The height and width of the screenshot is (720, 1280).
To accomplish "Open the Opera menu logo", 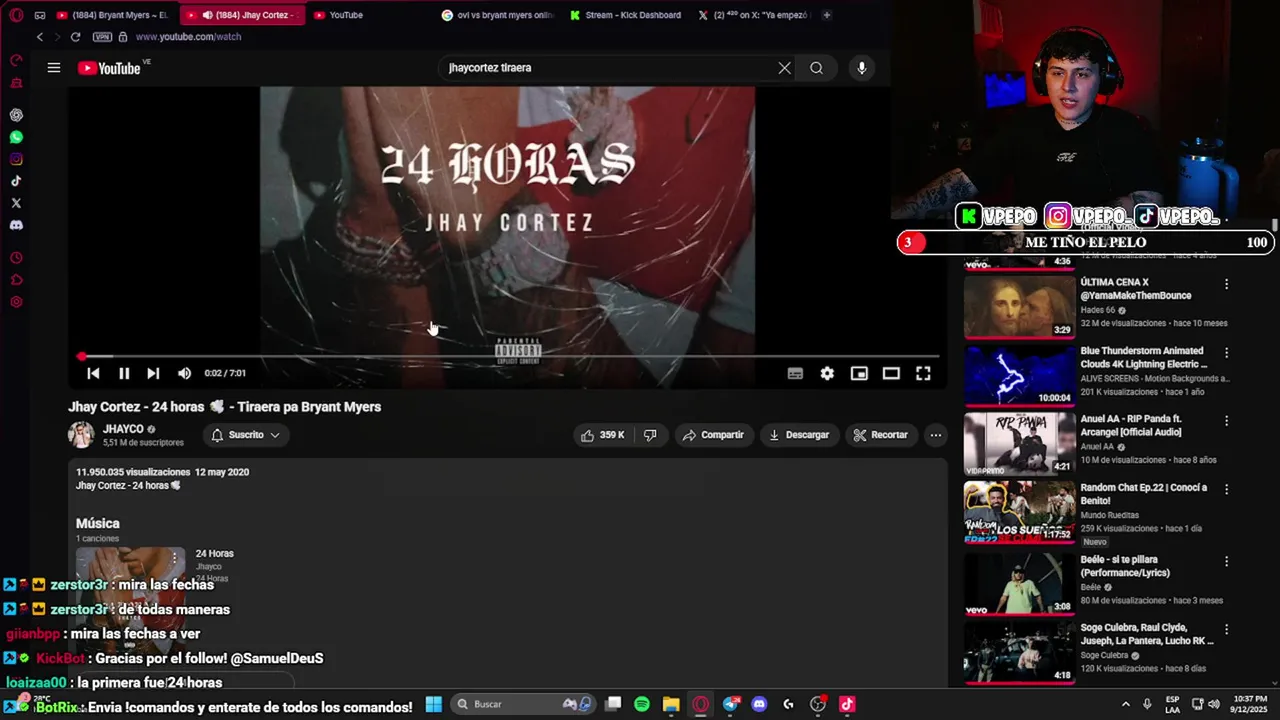I will 16,15.
